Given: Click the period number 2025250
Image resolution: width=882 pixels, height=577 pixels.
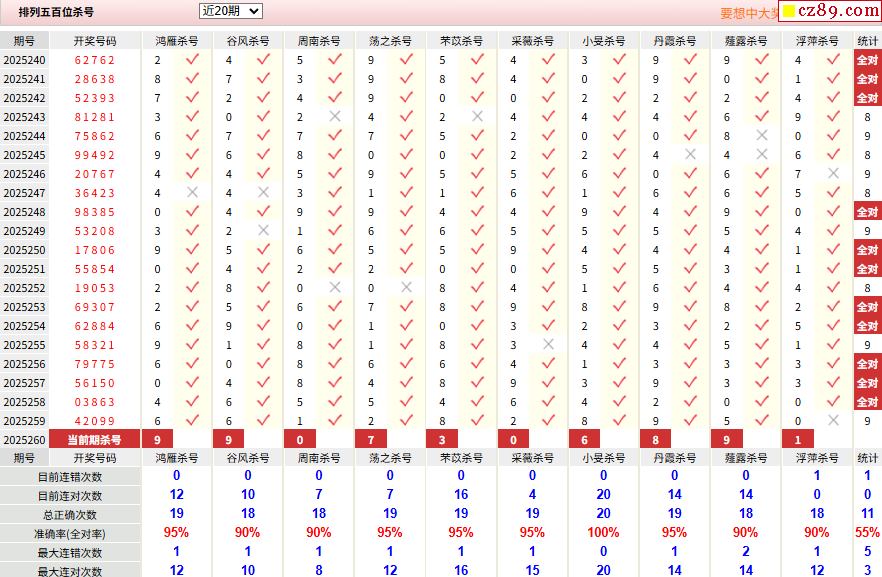Looking at the screenshot, I should click(x=24, y=250).
